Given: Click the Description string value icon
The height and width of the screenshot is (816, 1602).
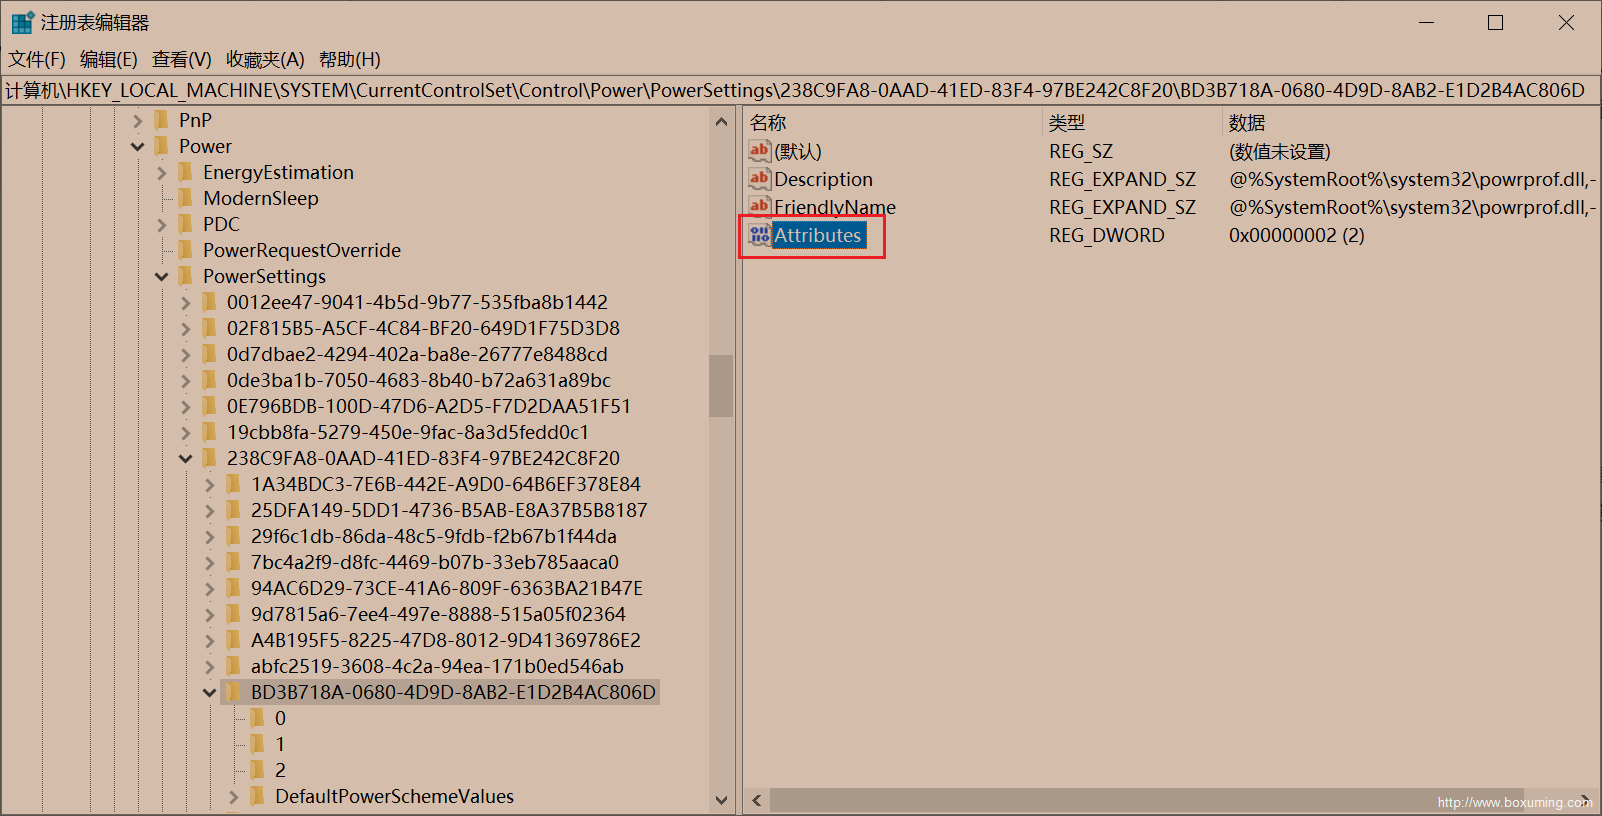Looking at the screenshot, I should (760, 179).
